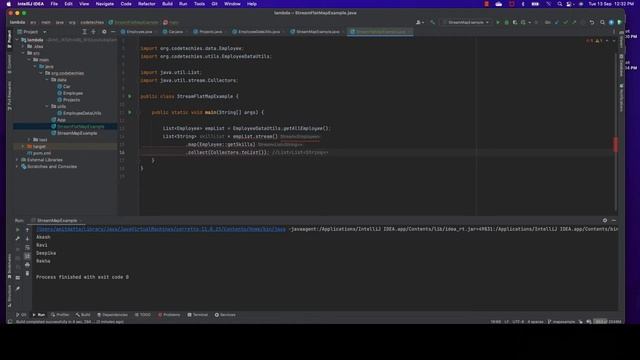Open the build hammer icon in toolbar
Image resolution: width=640 pixels, height=360 pixels.
click(433, 22)
